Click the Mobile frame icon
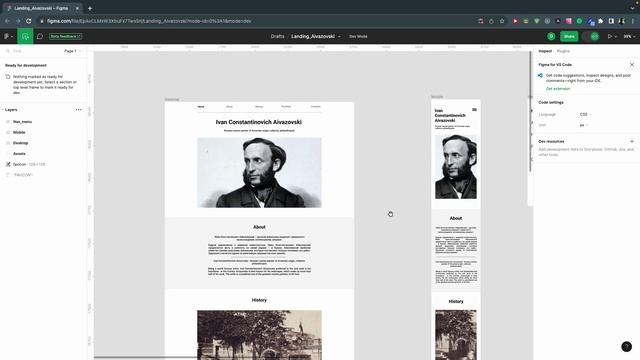Screen dimensions: 640x360 [x=8, y=132]
